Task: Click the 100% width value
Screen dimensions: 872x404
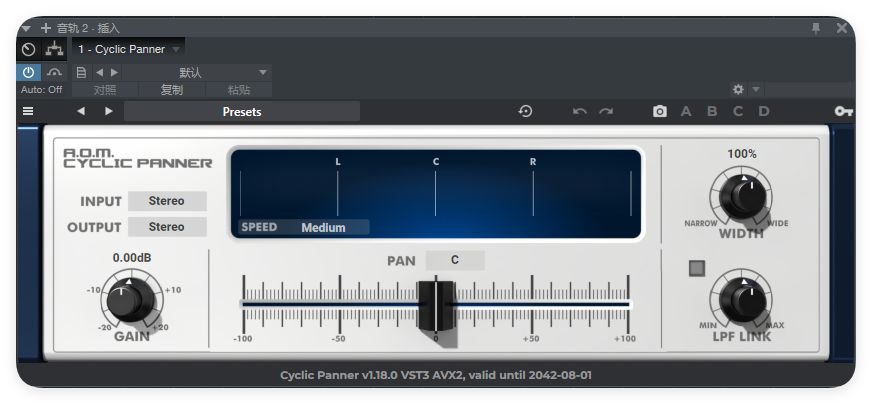Action: pos(742,154)
